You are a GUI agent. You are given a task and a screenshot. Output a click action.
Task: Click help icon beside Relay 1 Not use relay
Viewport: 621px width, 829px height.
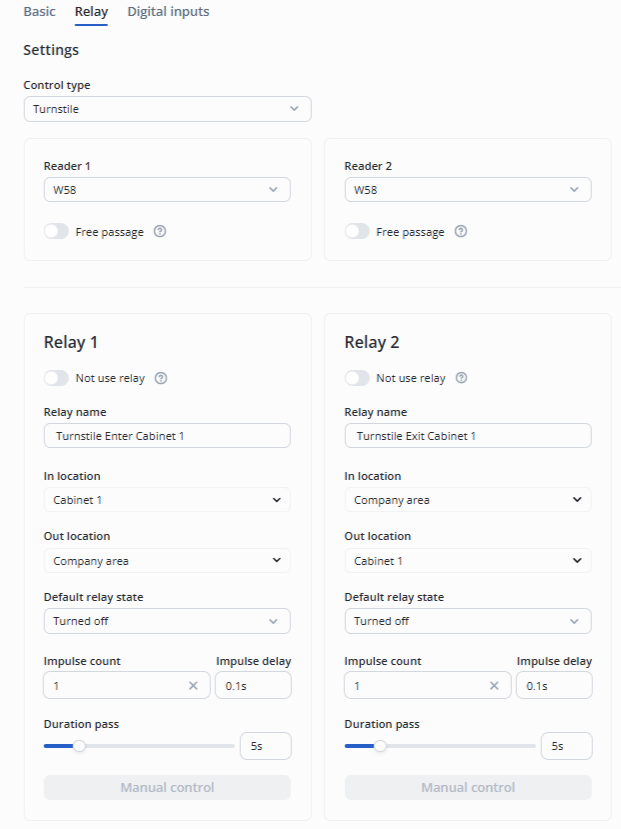tap(161, 379)
